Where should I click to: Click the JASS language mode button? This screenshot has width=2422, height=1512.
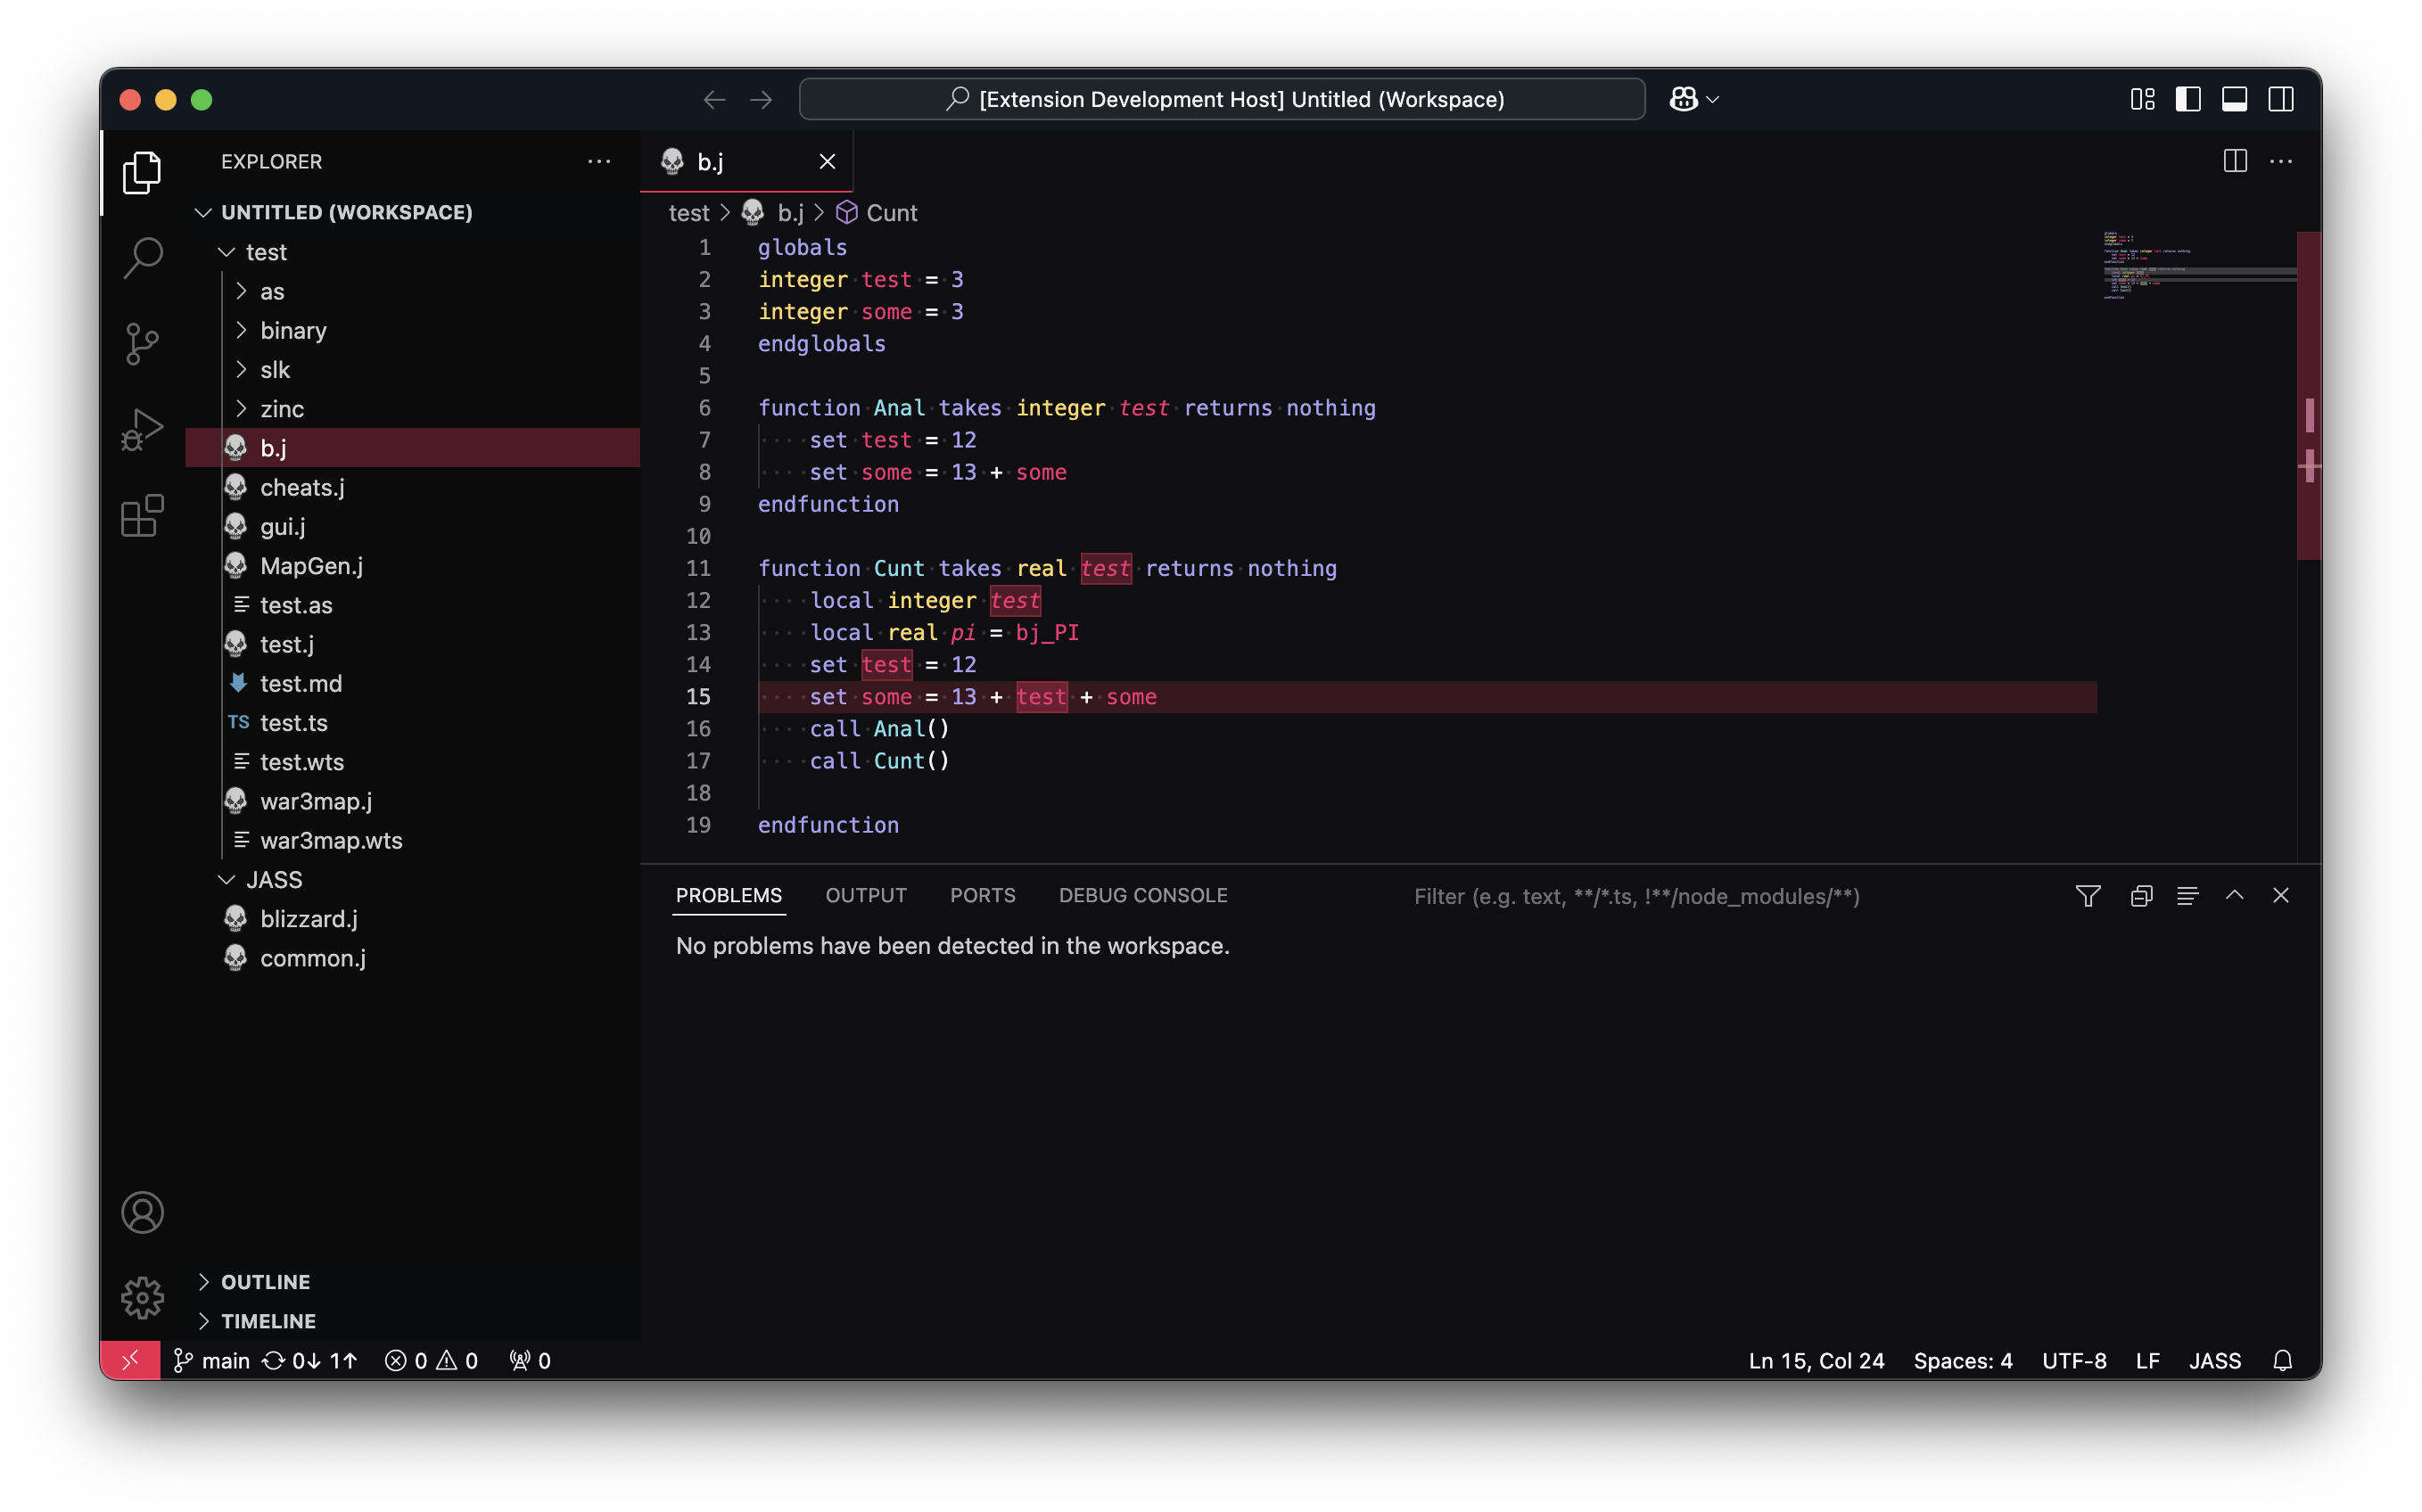[2214, 1360]
